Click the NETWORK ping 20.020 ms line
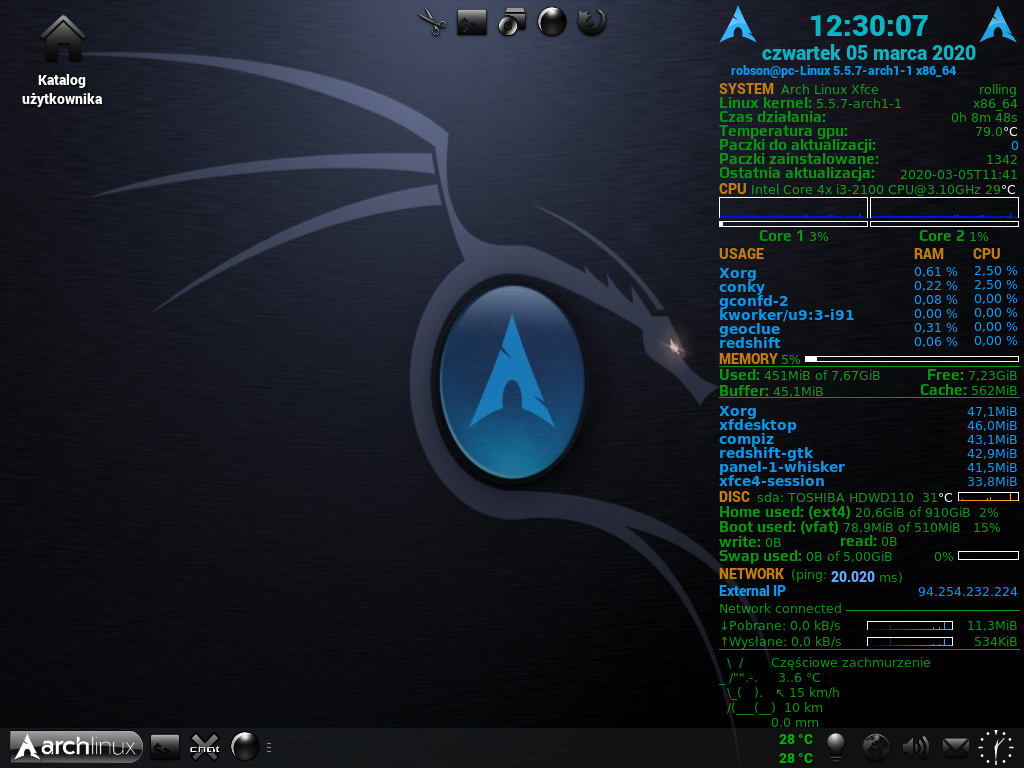This screenshot has width=1024, height=768. point(810,575)
